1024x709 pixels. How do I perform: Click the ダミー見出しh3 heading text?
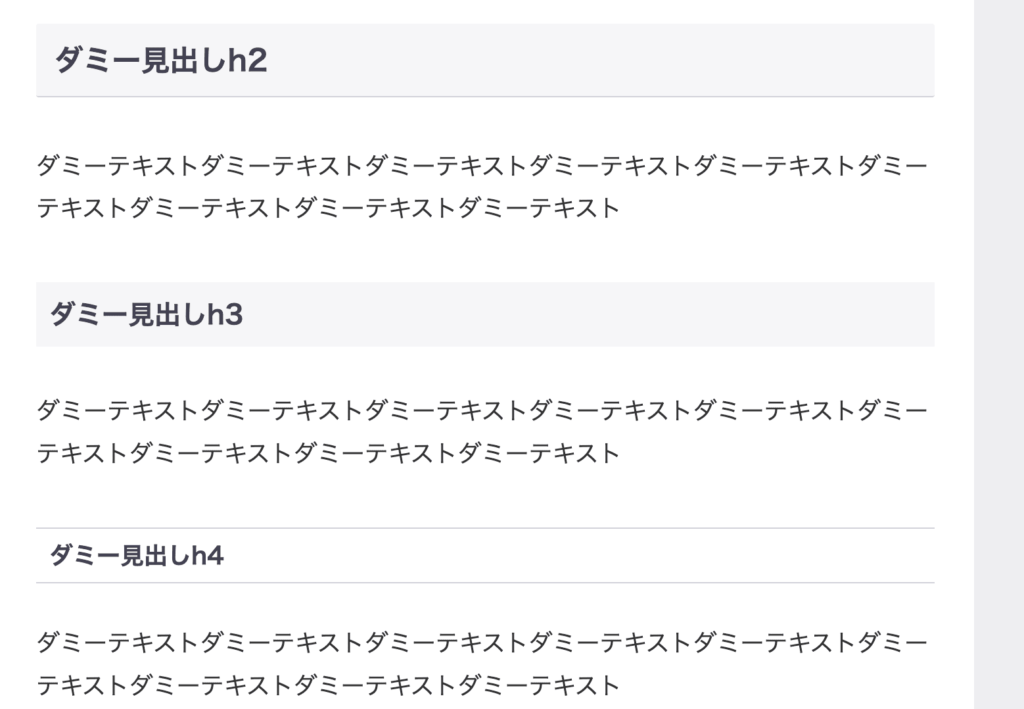pyautogui.click(x=146, y=314)
